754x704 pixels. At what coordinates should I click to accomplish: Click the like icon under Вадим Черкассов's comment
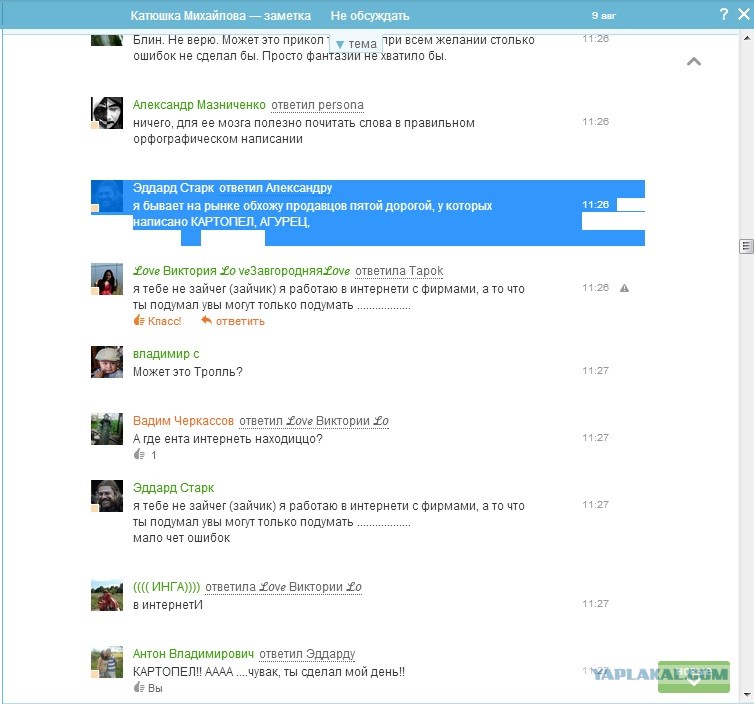coord(139,454)
